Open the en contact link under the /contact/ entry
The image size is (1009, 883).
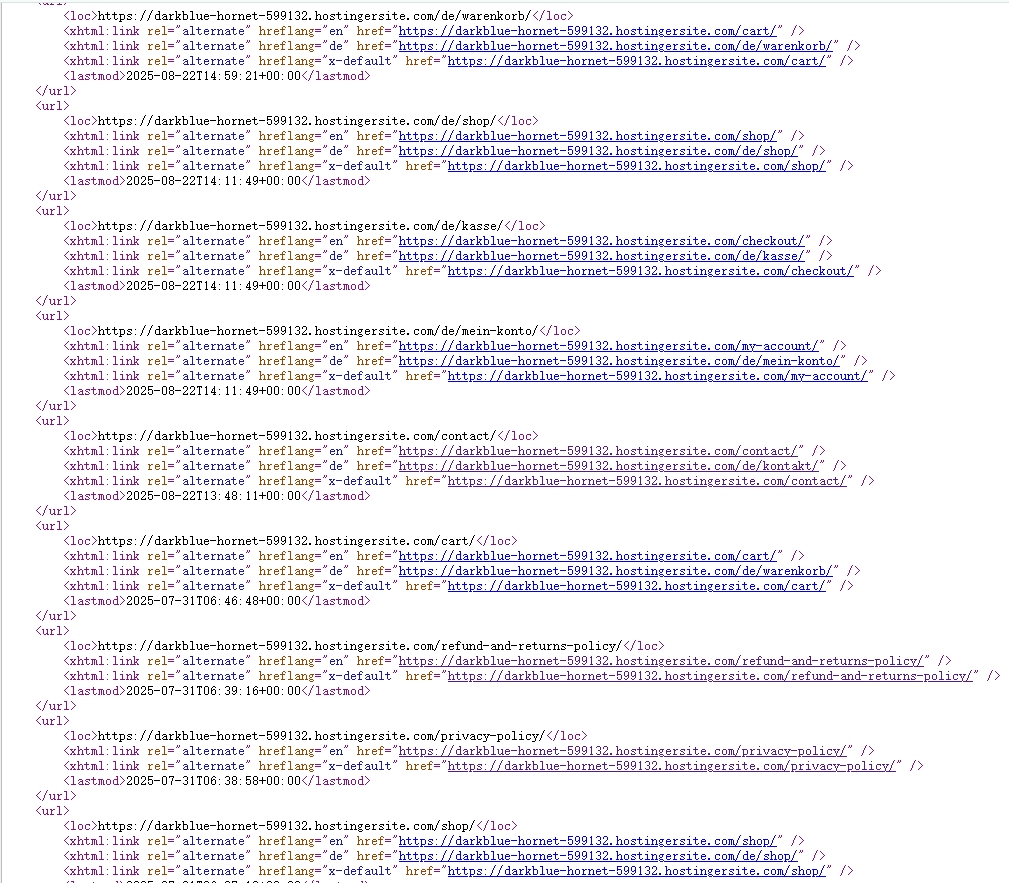598,451
